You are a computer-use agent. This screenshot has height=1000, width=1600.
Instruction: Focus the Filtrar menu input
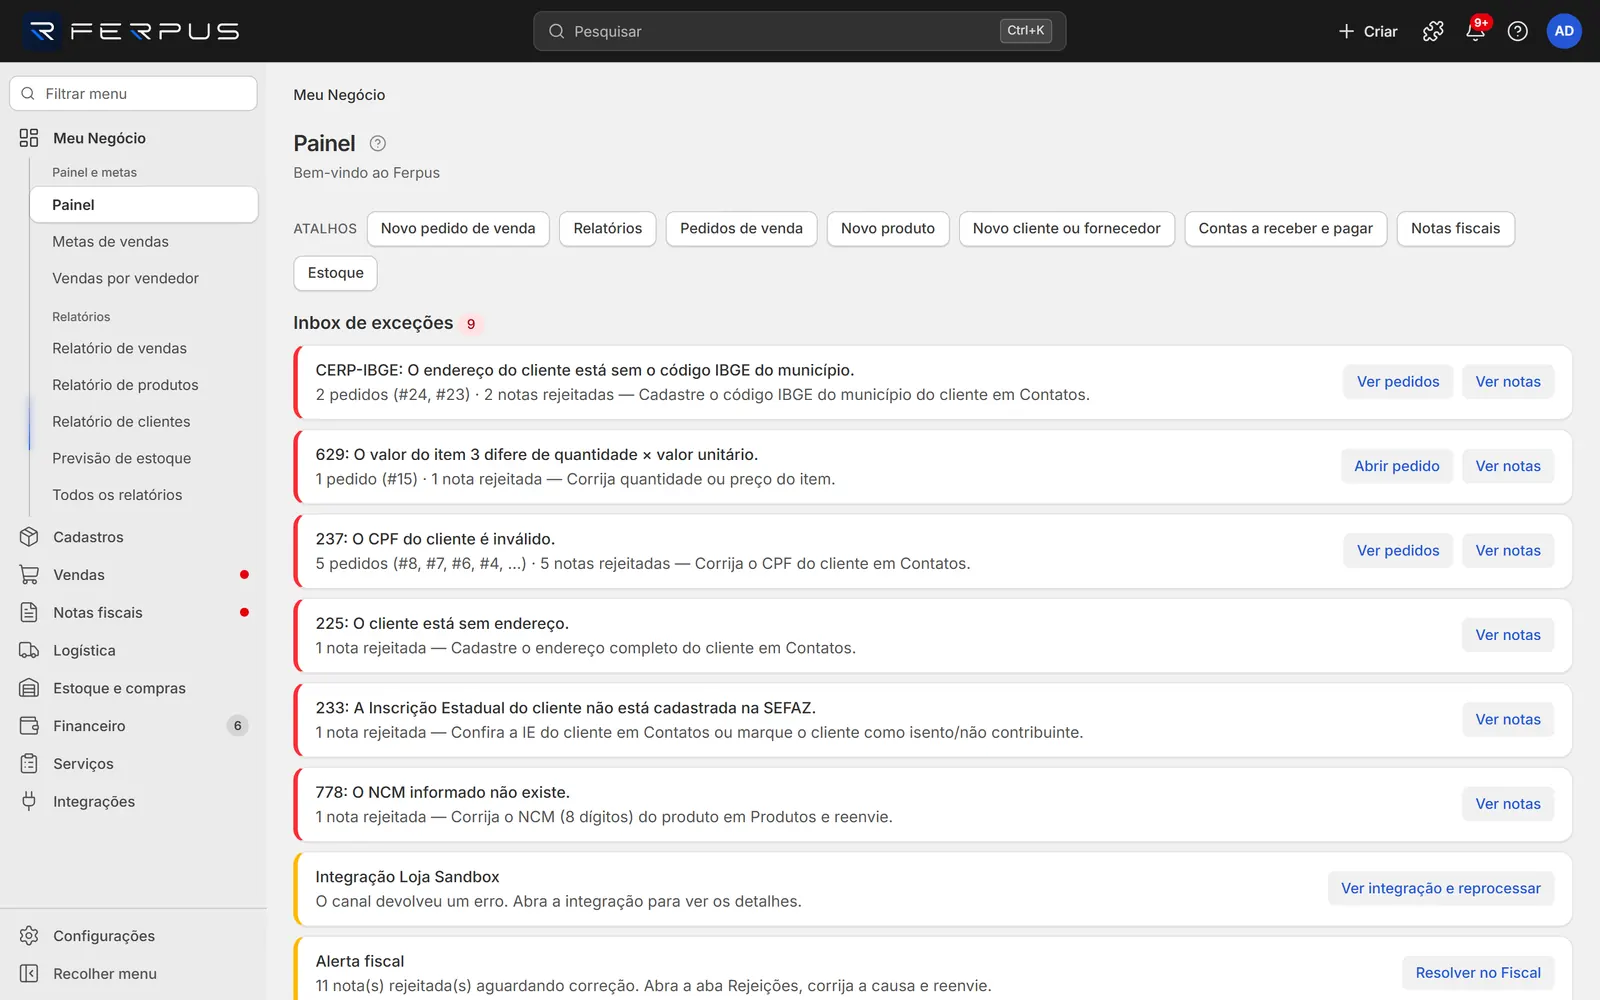(133, 94)
